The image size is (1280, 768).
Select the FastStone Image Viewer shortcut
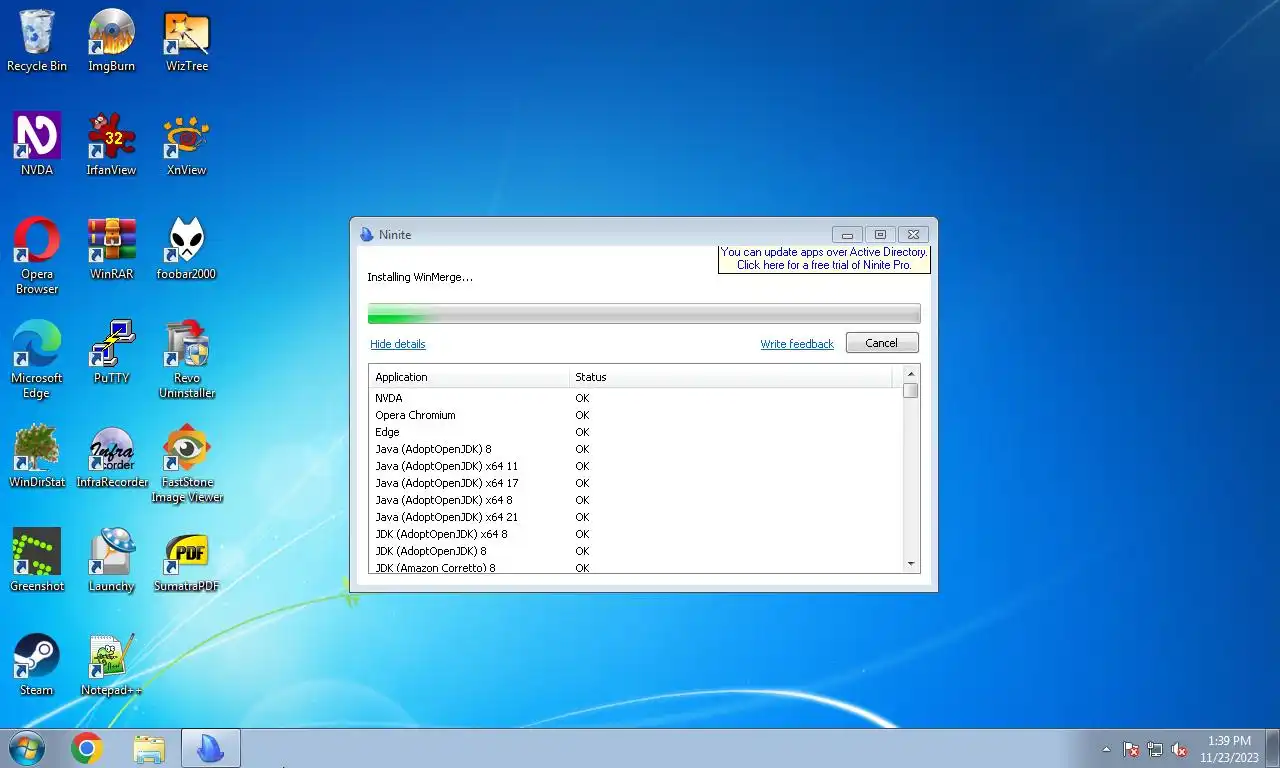click(x=187, y=464)
